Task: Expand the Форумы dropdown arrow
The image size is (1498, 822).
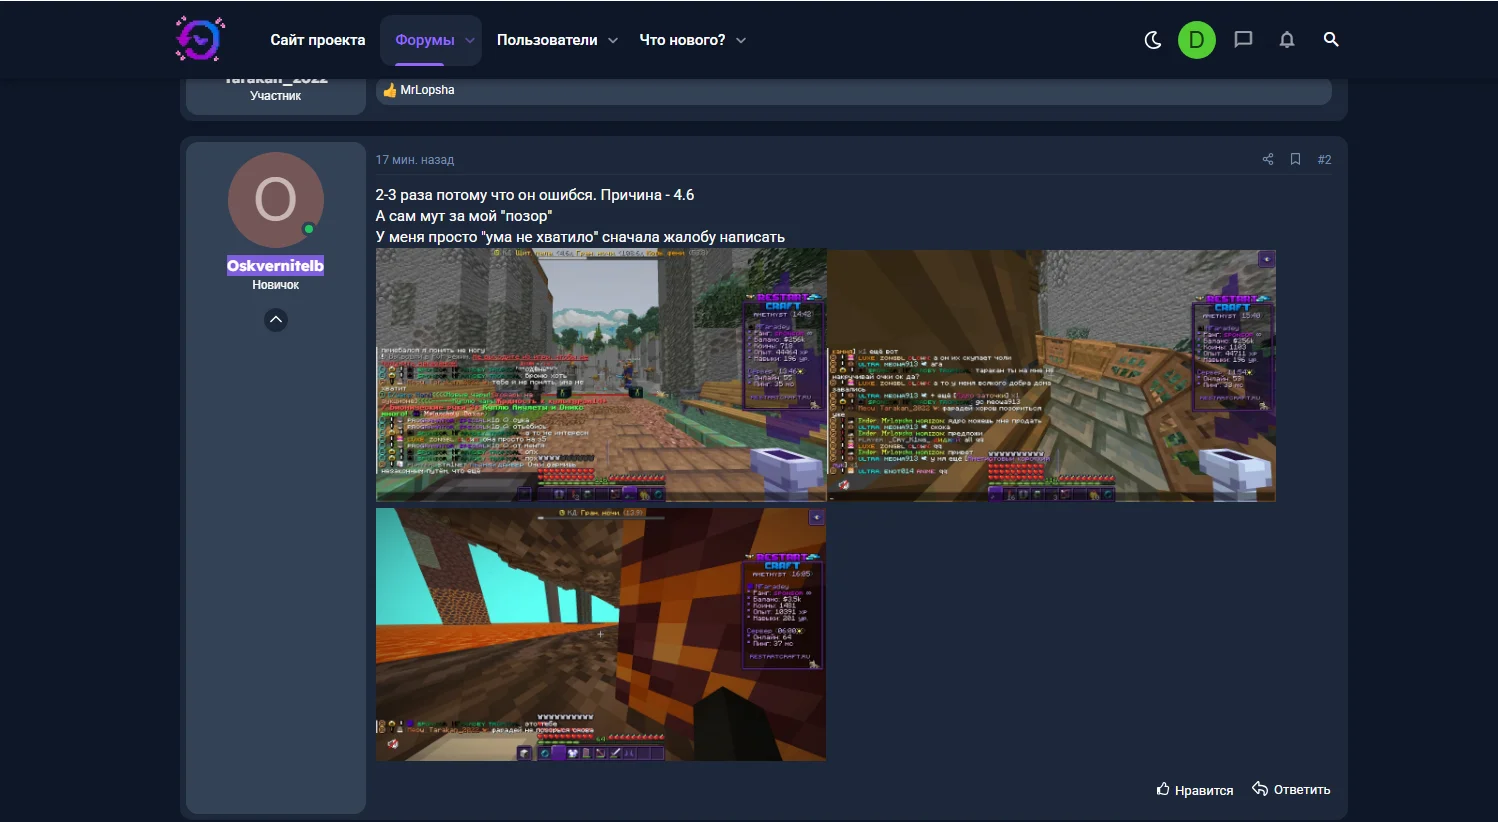Action: 470,41
